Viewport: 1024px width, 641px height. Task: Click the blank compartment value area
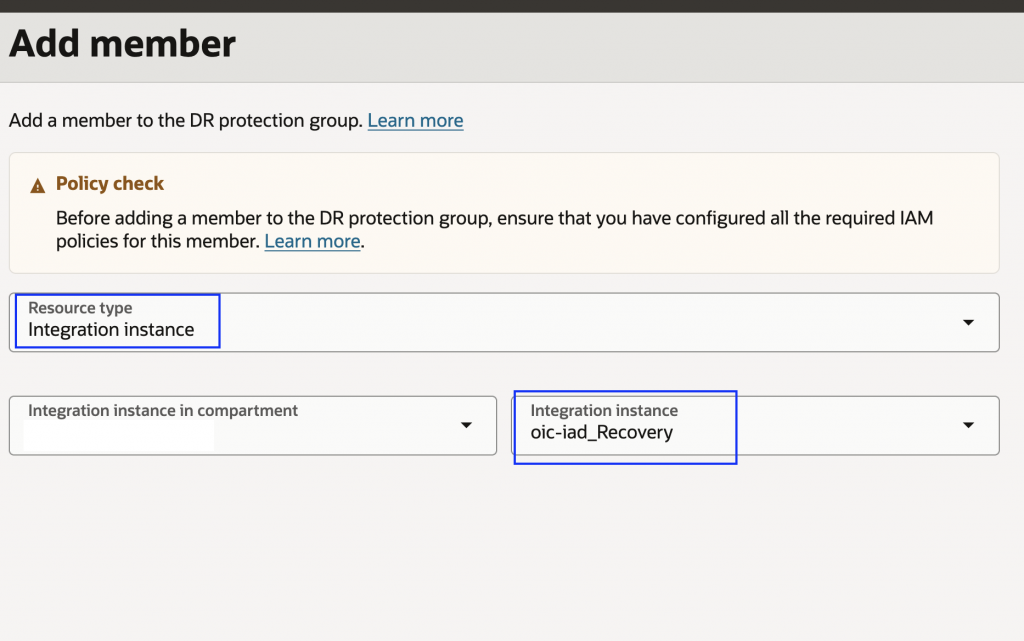point(120,435)
